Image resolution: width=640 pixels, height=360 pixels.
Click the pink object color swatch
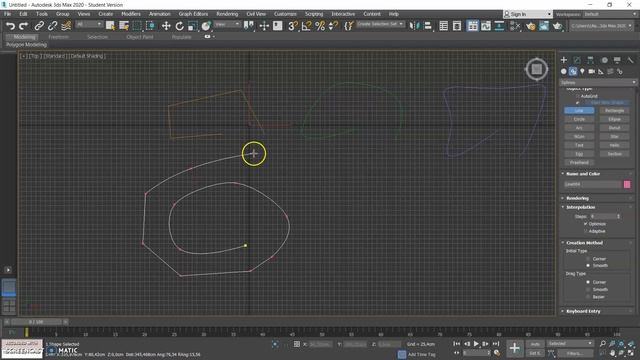coord(627,184)
